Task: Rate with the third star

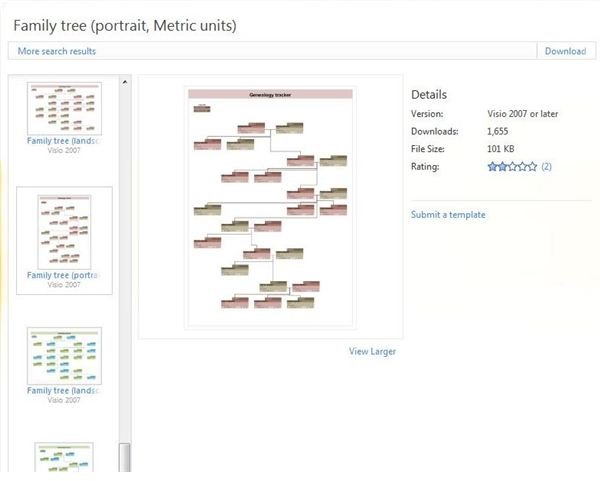Action: click(x=512, y=166)
